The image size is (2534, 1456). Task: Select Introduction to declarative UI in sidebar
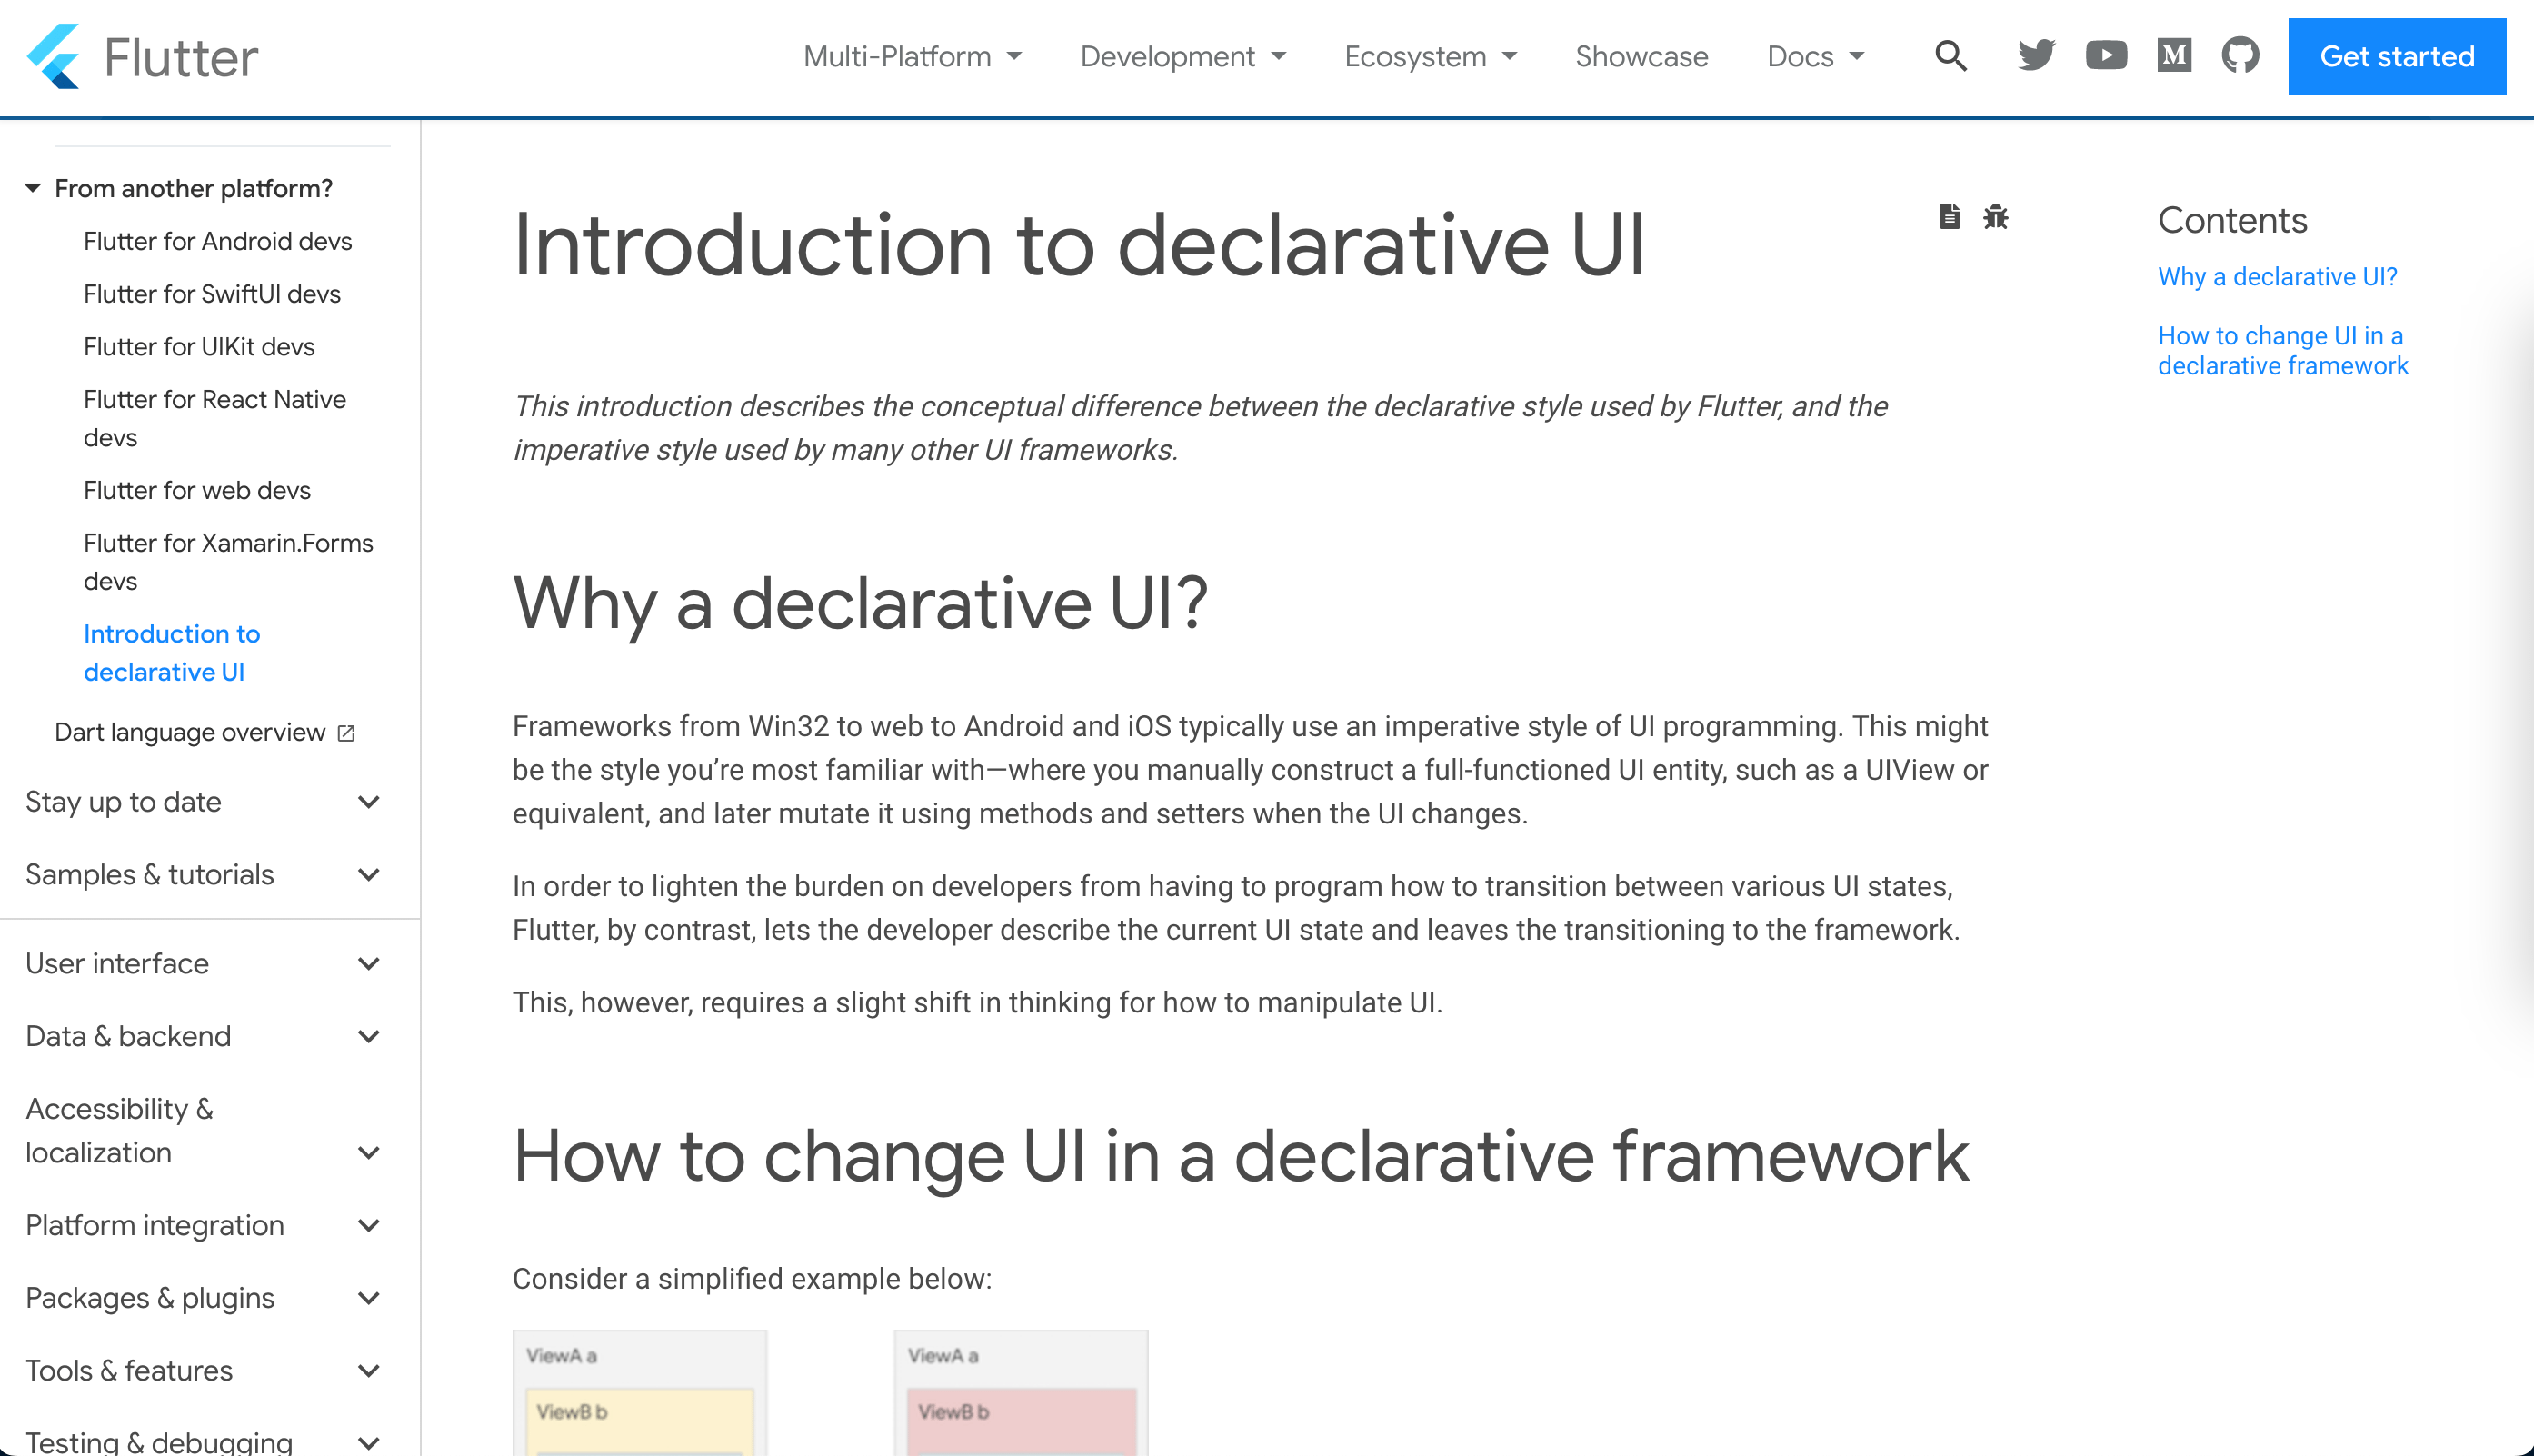point(172,653)
